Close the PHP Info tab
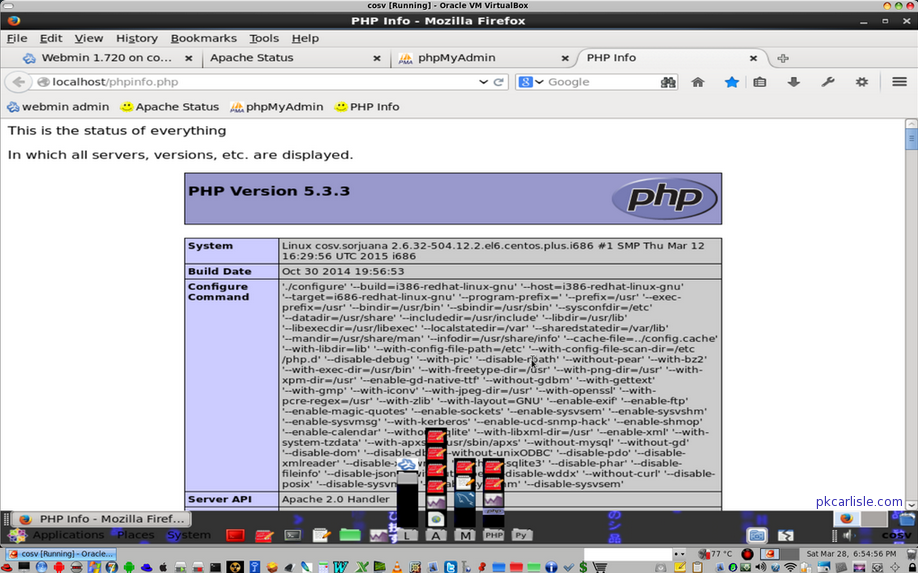Viewport: 918px width, 573px height. 753,59
